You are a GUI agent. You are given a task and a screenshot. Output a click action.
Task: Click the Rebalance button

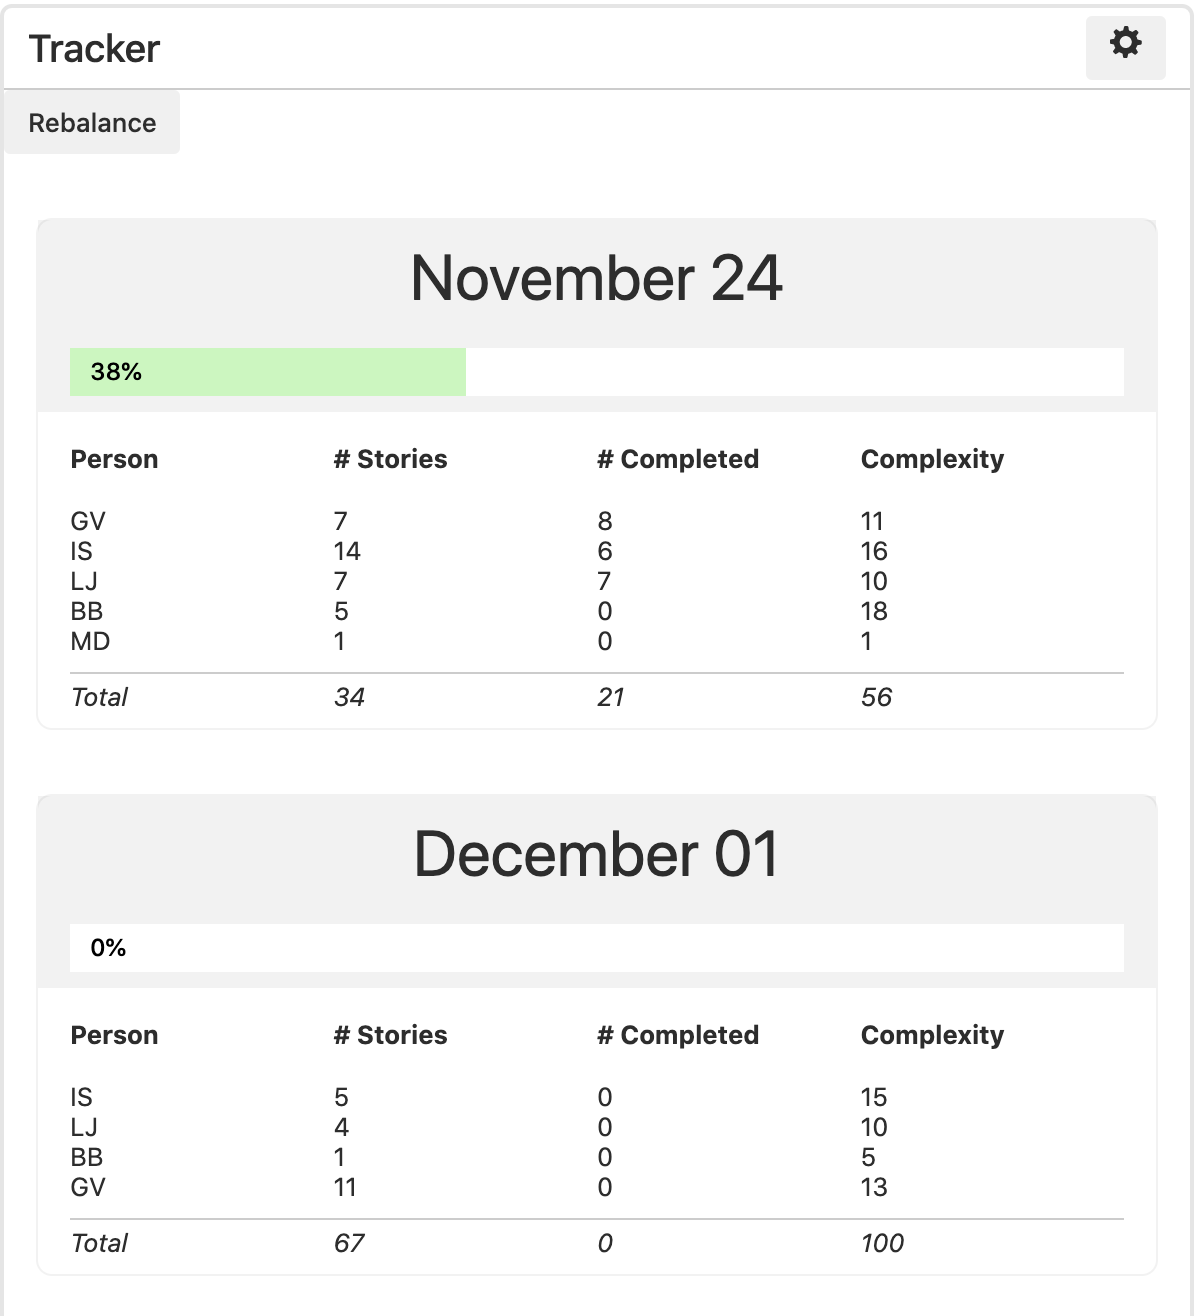(x=92, y=122)
